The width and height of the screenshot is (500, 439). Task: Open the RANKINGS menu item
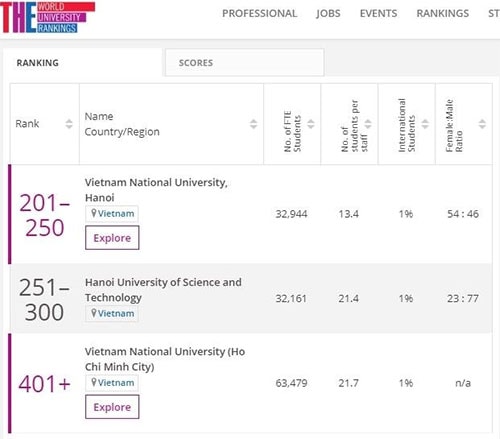(443, 13)
